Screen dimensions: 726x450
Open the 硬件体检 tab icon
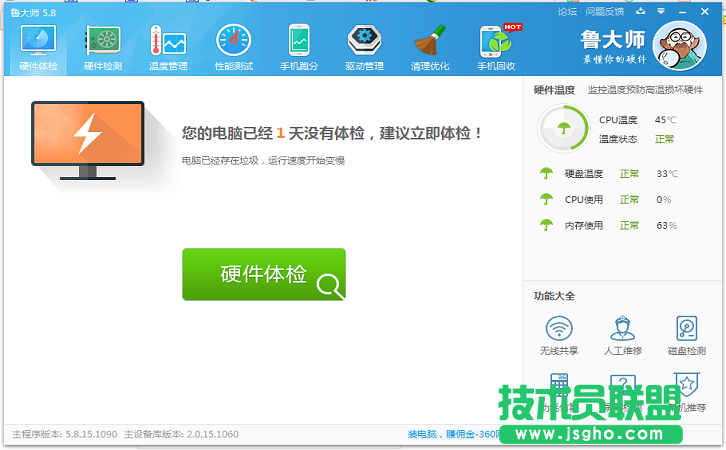tap(38, 40)
